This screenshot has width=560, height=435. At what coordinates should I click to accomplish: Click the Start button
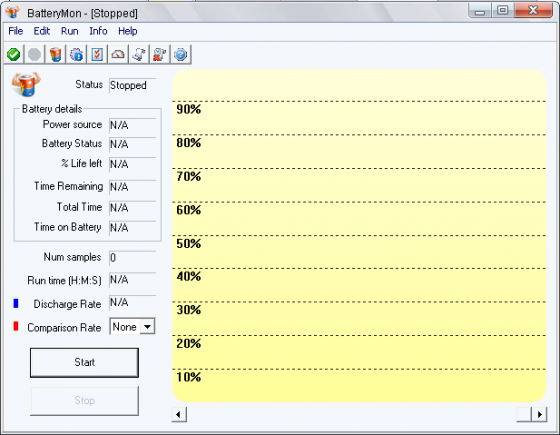[x=84, y=362]
